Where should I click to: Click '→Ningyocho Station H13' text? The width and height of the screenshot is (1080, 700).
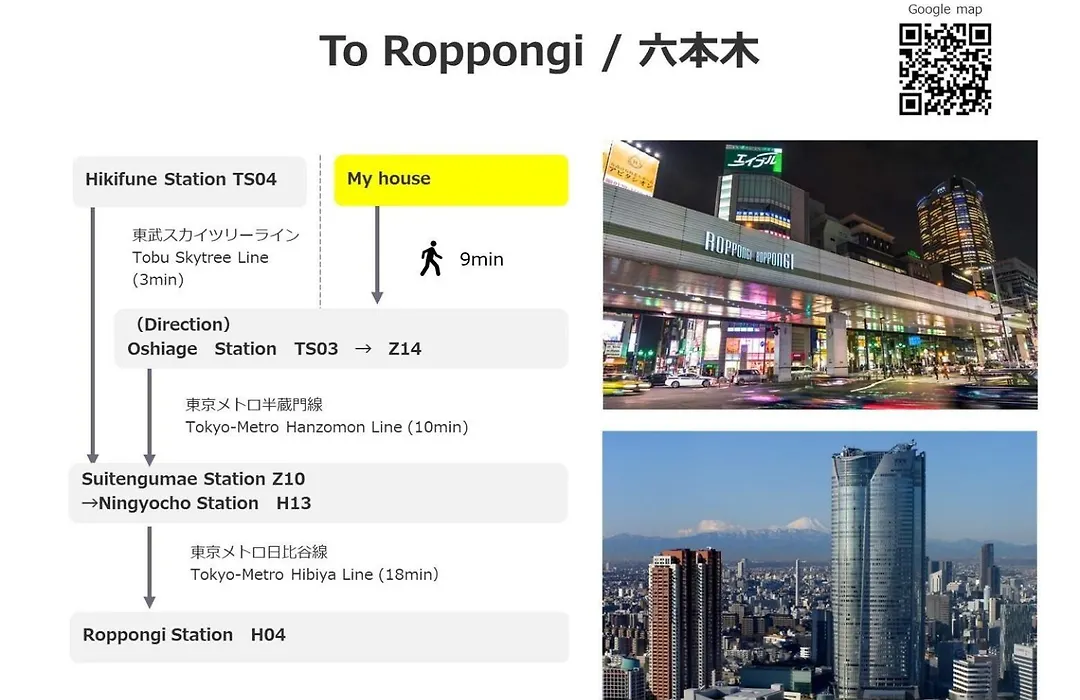coord(196,503)
